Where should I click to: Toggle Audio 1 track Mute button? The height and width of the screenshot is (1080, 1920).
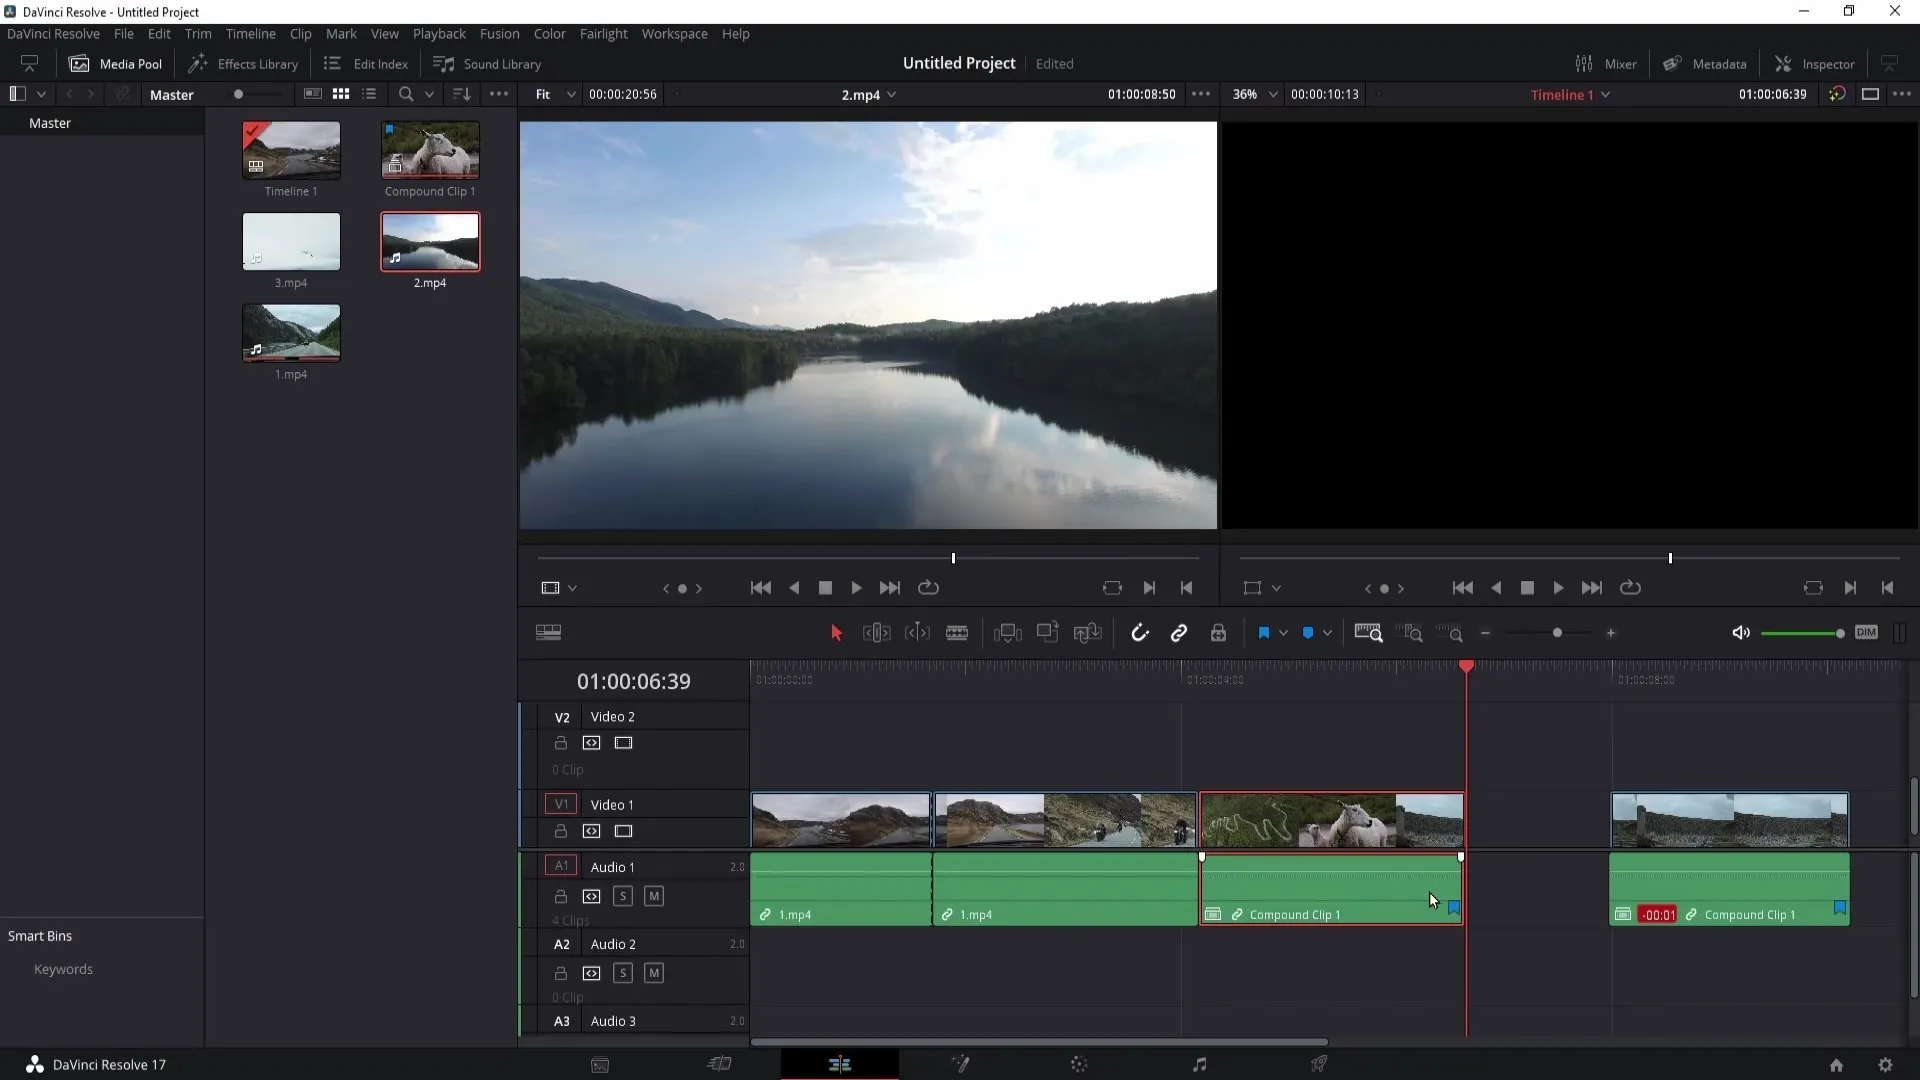[x=654, y=897]
